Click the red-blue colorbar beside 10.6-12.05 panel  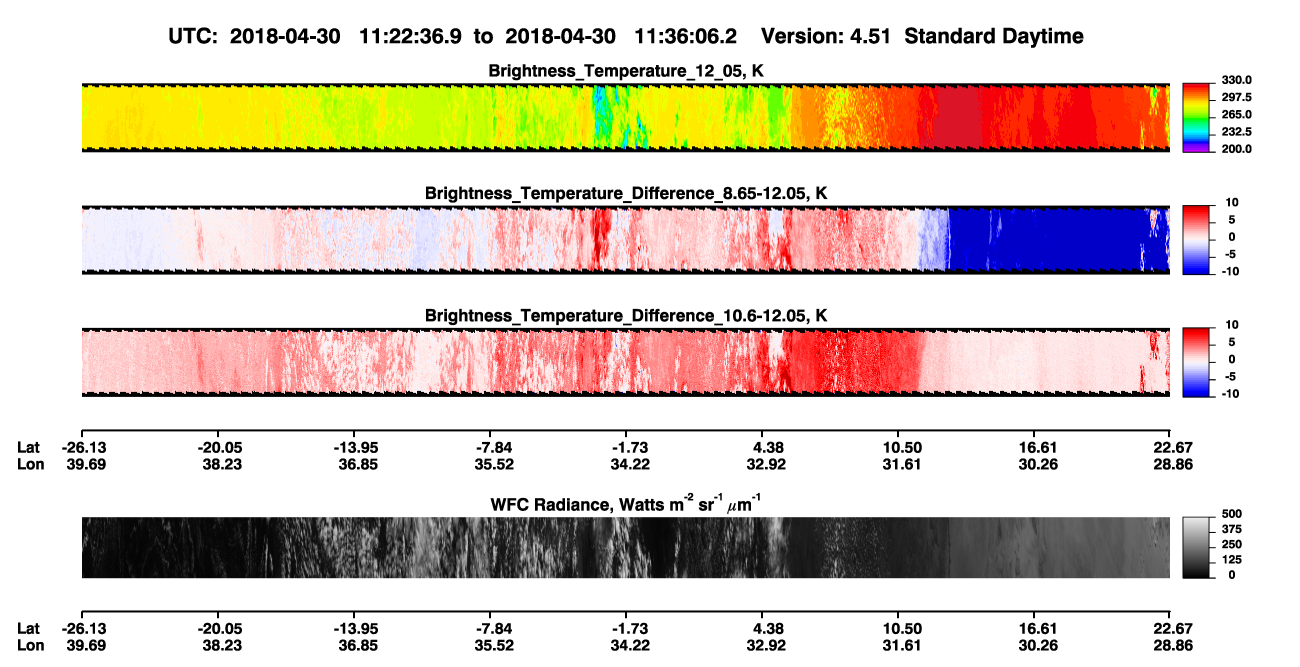[x=1195, y=361]
